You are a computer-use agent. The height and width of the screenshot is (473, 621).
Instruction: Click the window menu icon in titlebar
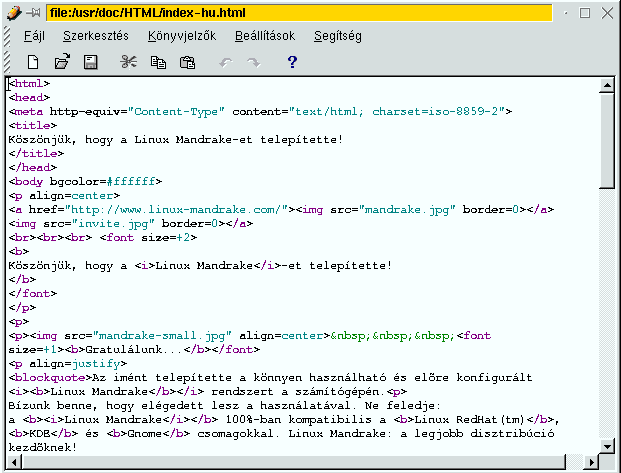pyautogui.click(x=13, y=13)
